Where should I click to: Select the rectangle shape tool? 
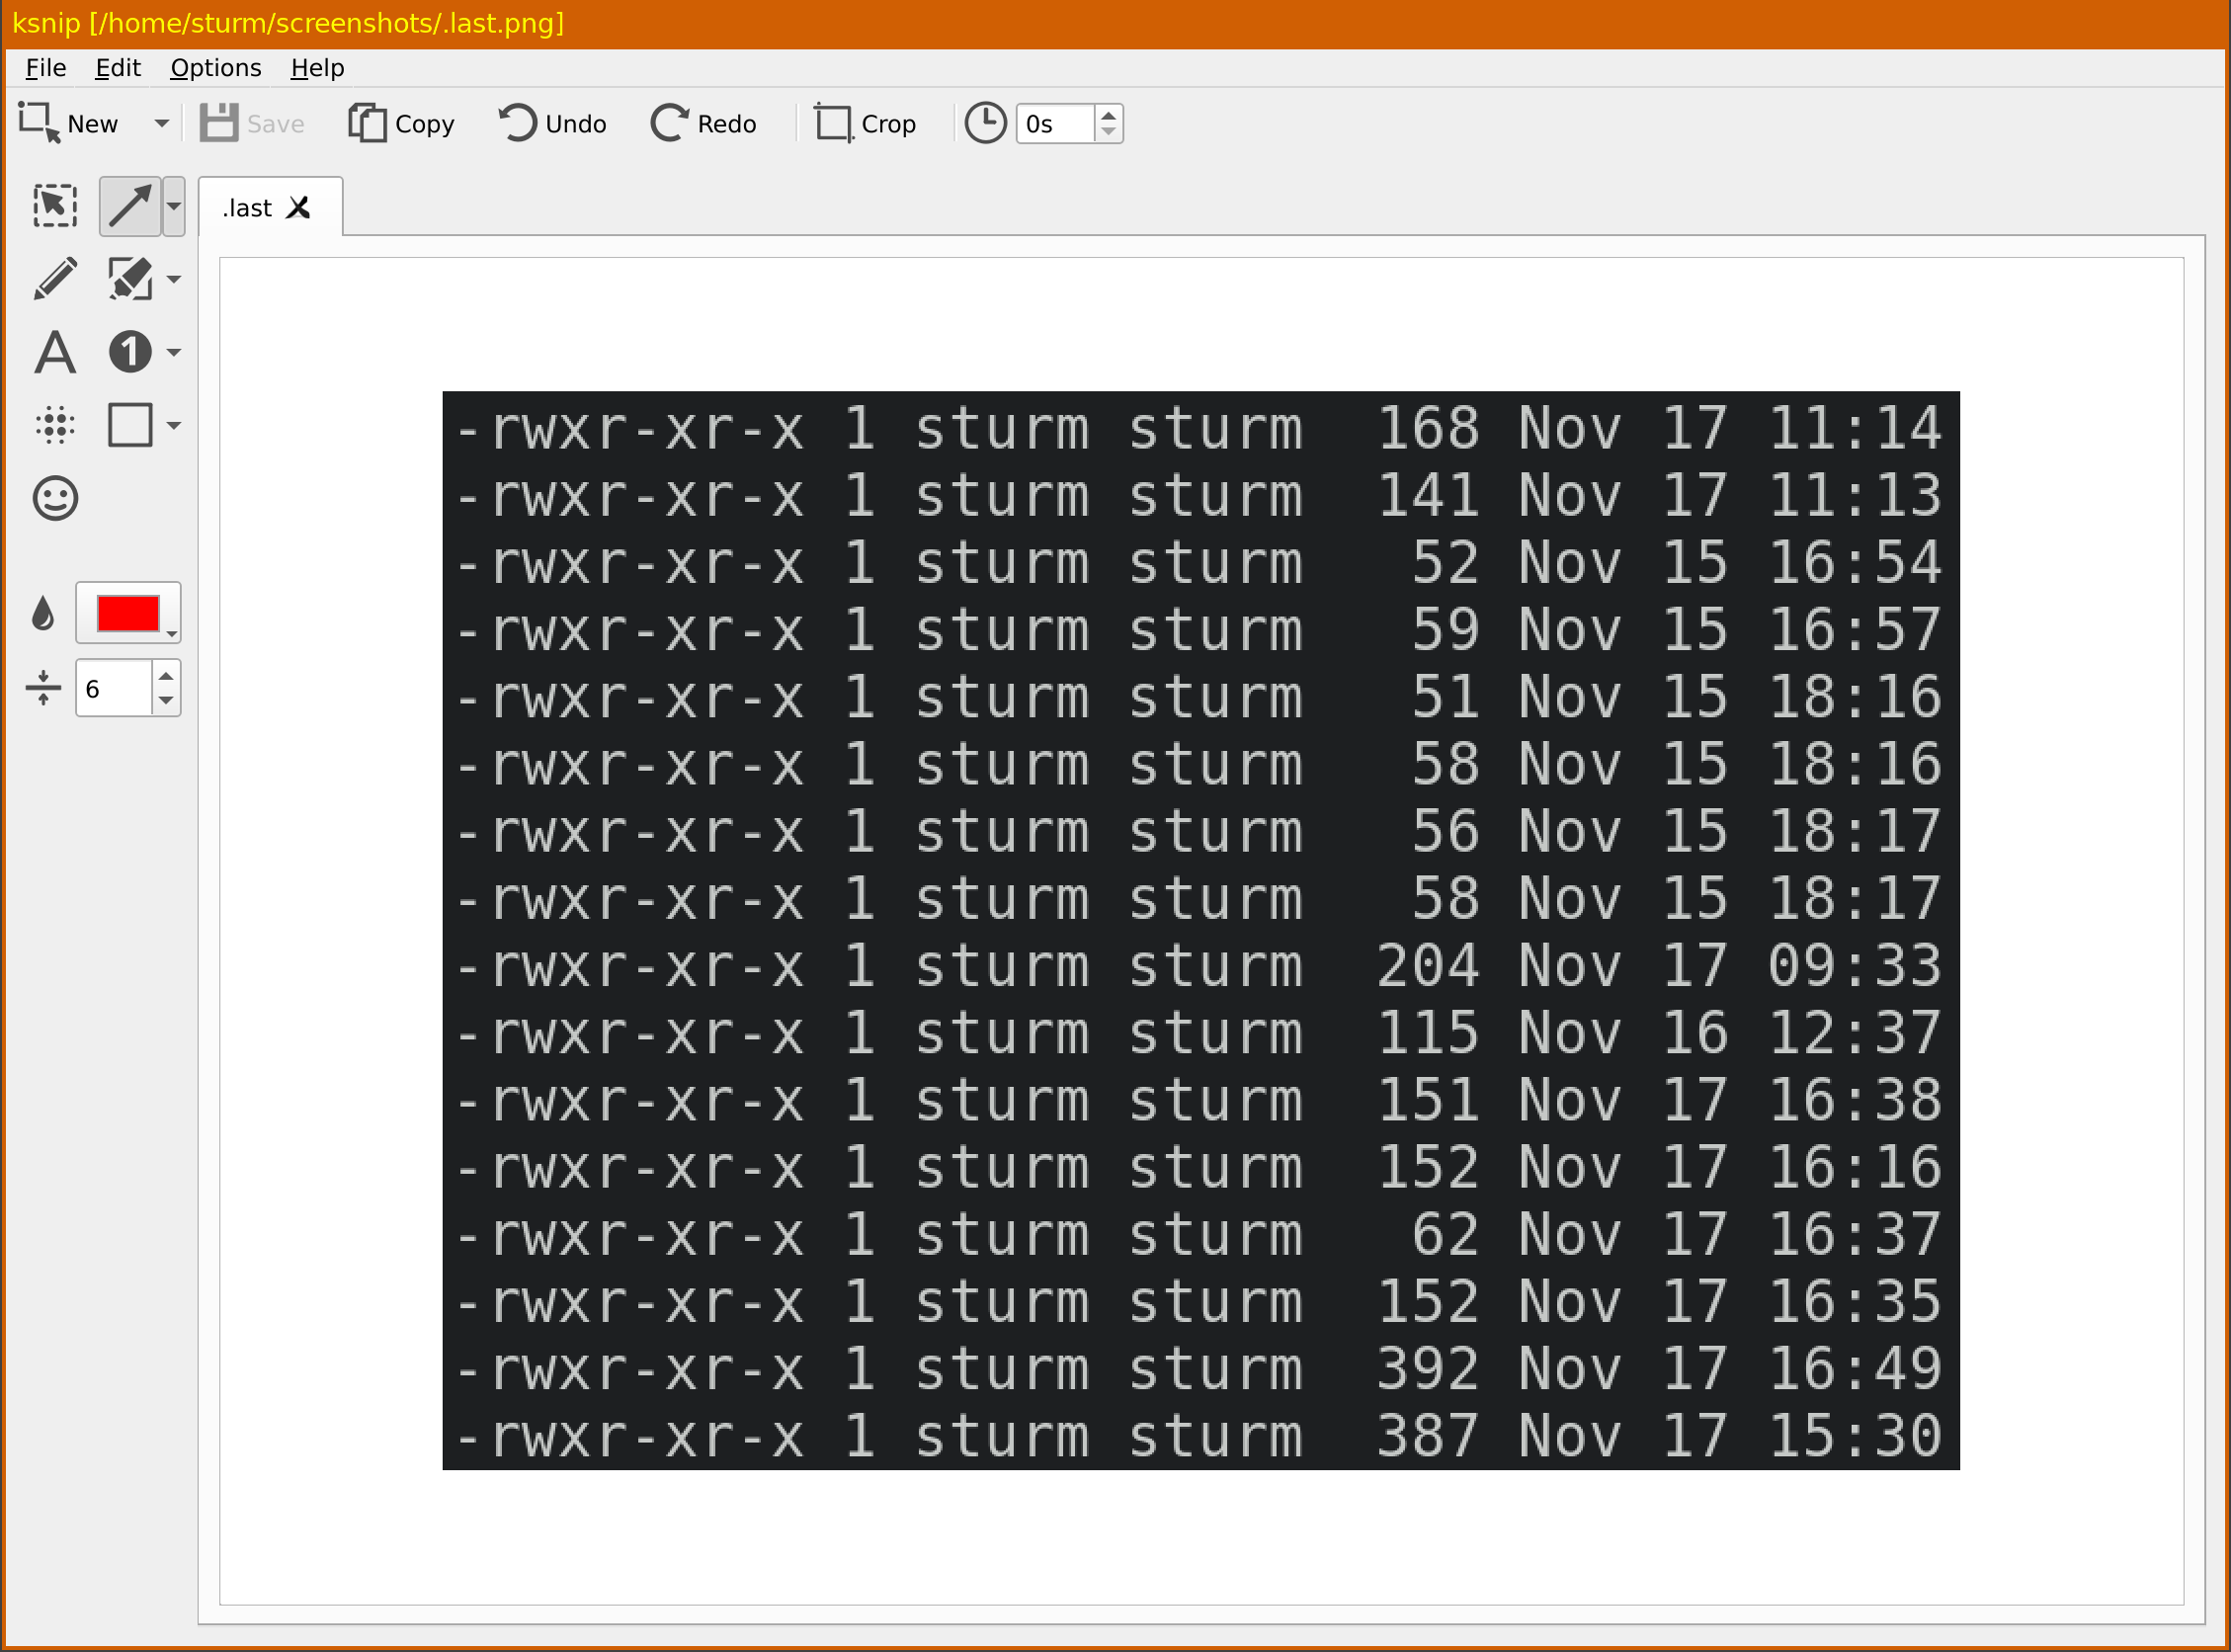130,425
